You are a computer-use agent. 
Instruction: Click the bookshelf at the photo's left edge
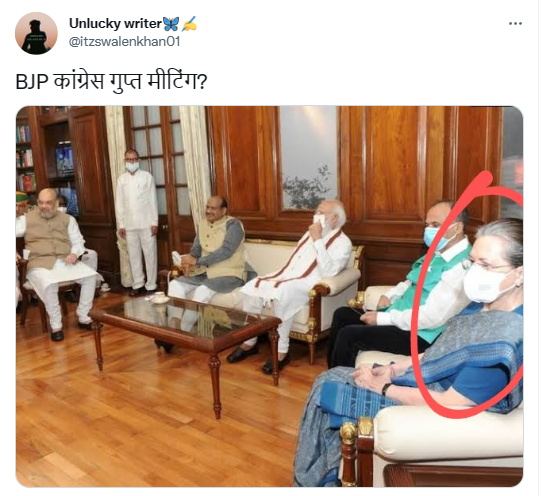pyautogui.click(x=26, y=155)
